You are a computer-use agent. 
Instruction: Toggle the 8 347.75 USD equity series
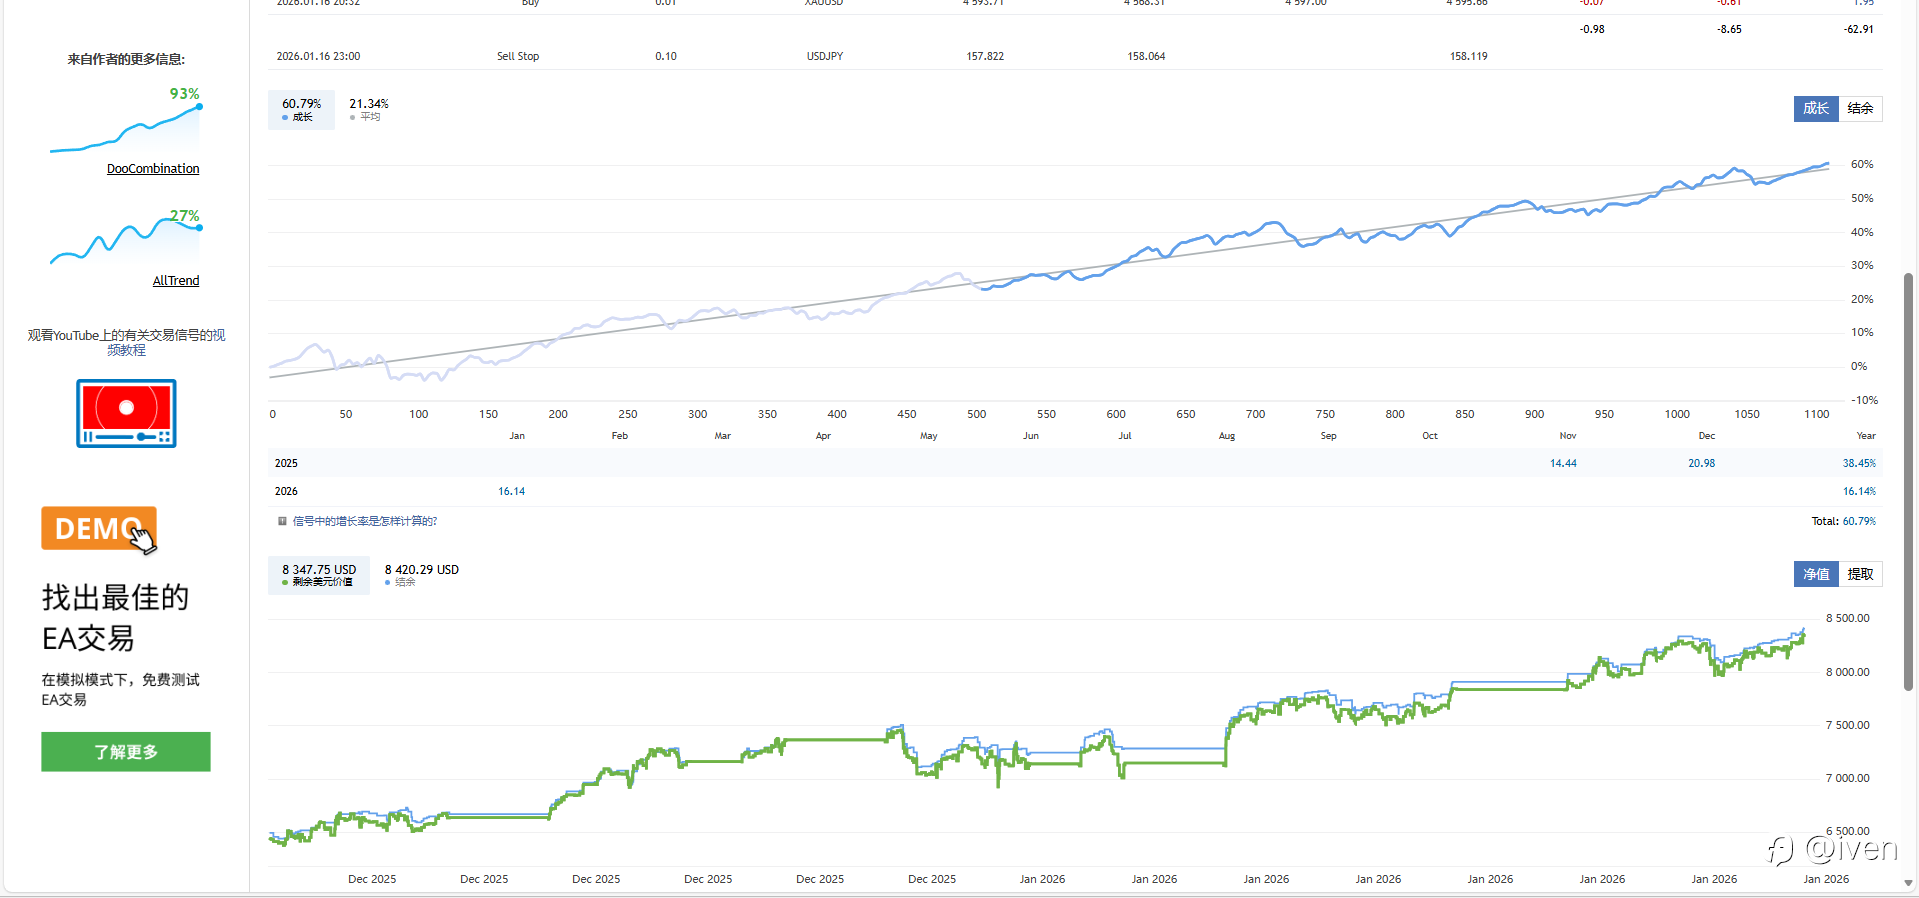click(x=318, y=575)
